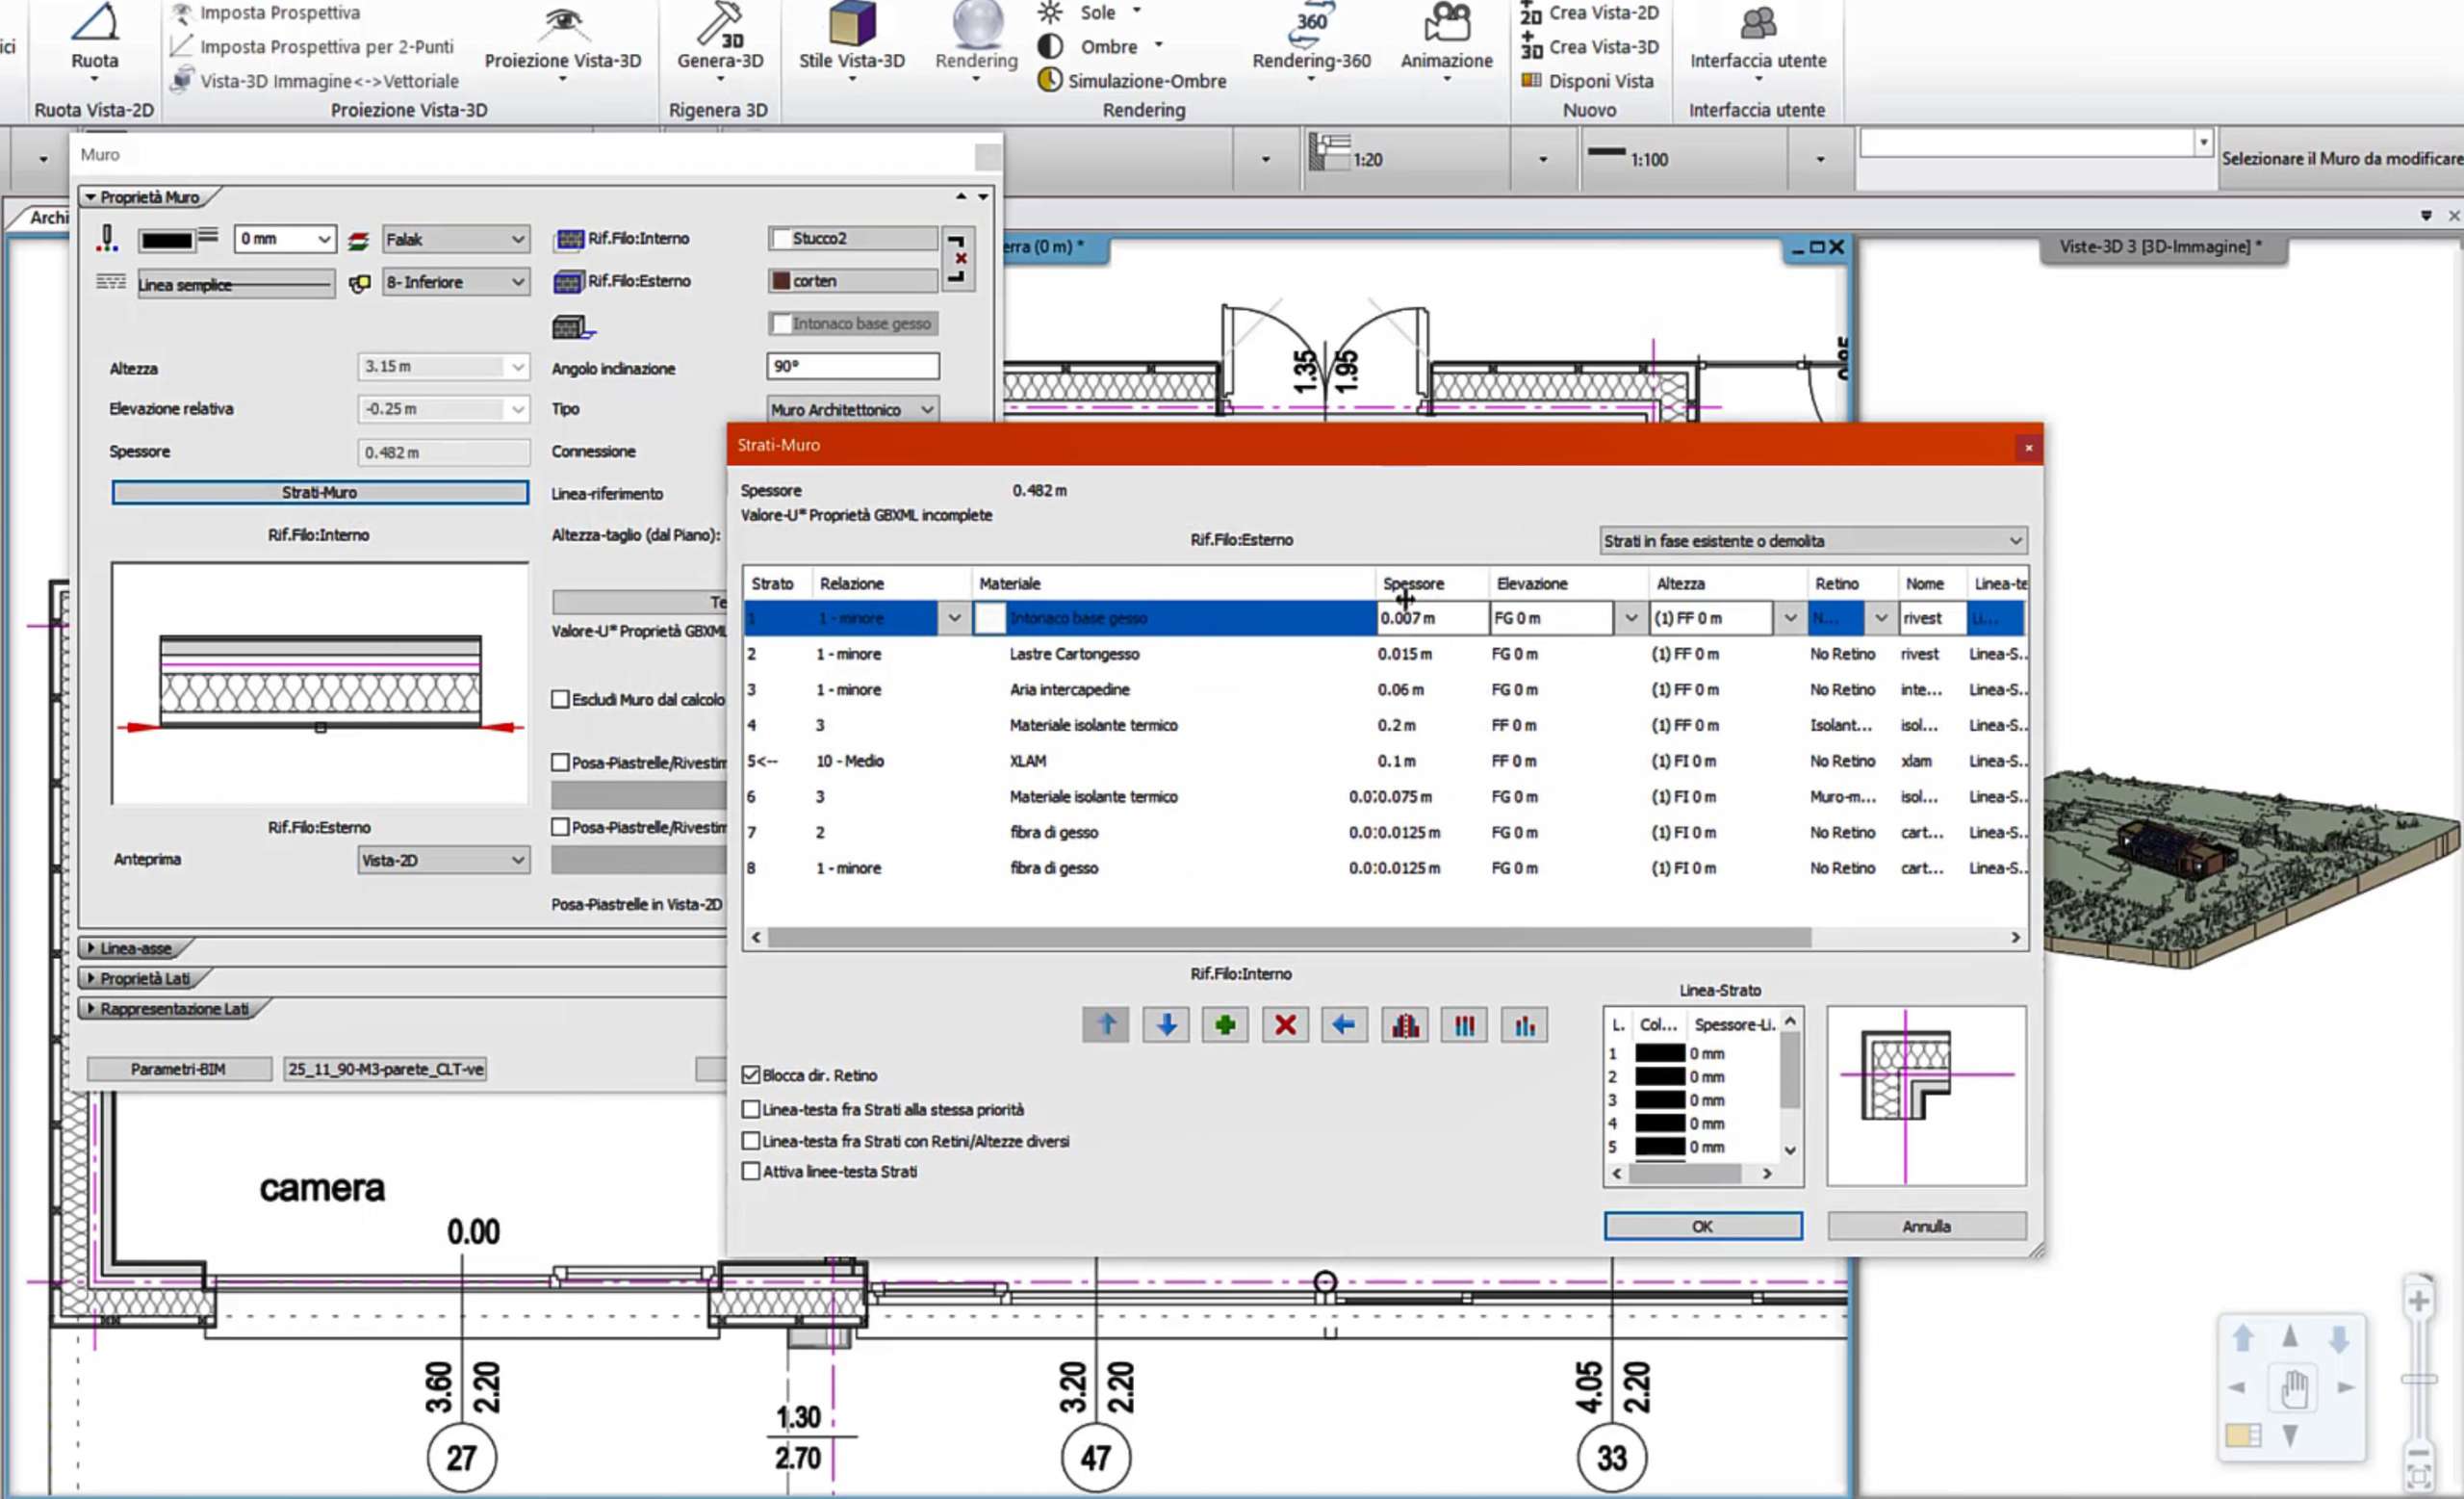Click the pan hand navigation icon
Screen dimensions: 2464x1499
click(x=2294, y=1390)
